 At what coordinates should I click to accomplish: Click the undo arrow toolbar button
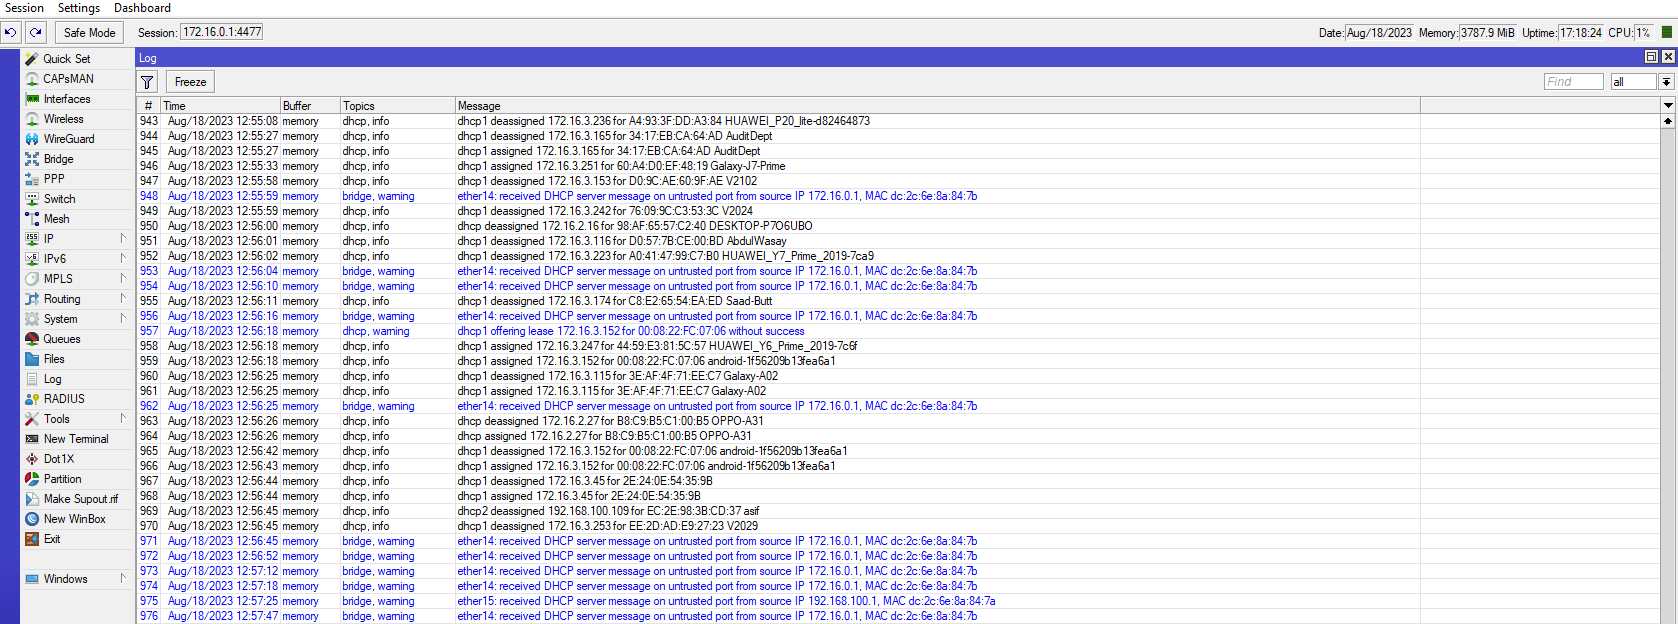pyautogui.click(x=11, y=33)
